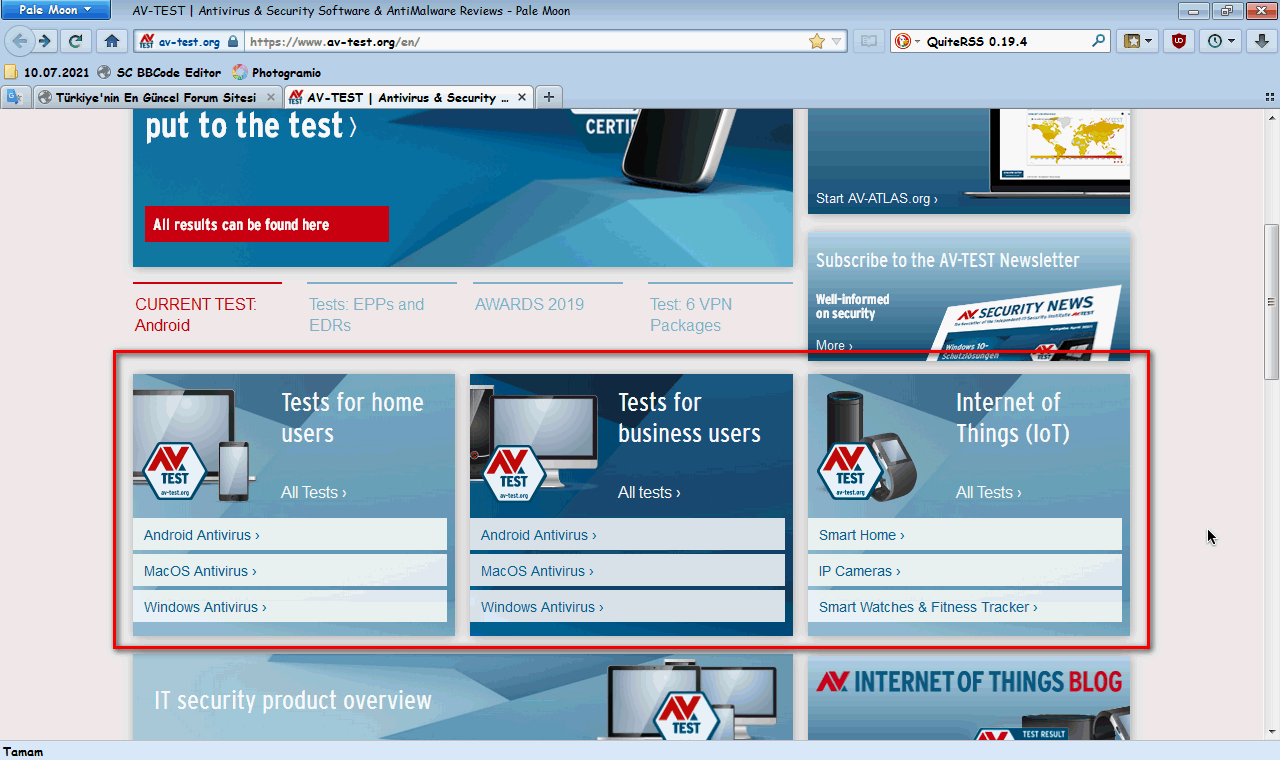Image resolution: width=1280 pixels, height=760 pixels.
Task: Go back one page
Action: point(20,41)
